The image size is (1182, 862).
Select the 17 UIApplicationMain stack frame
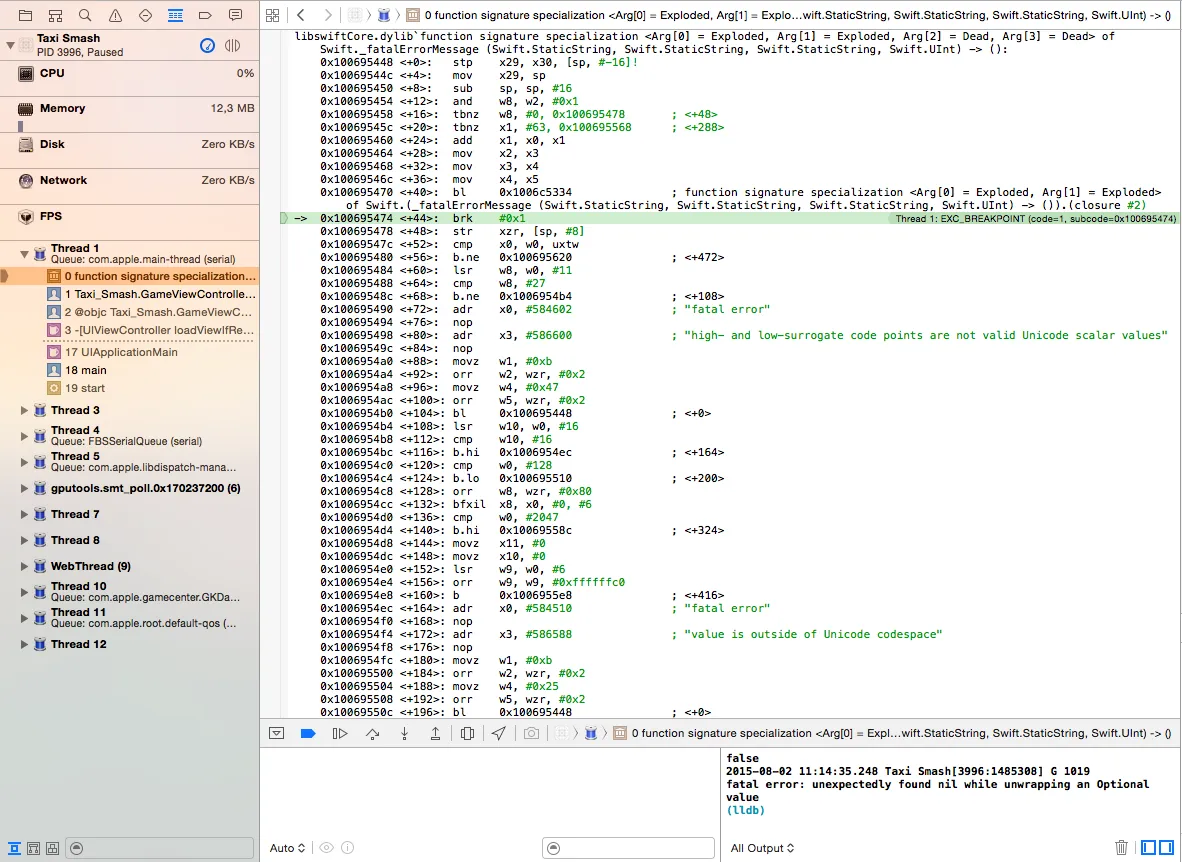pos(121,352)
